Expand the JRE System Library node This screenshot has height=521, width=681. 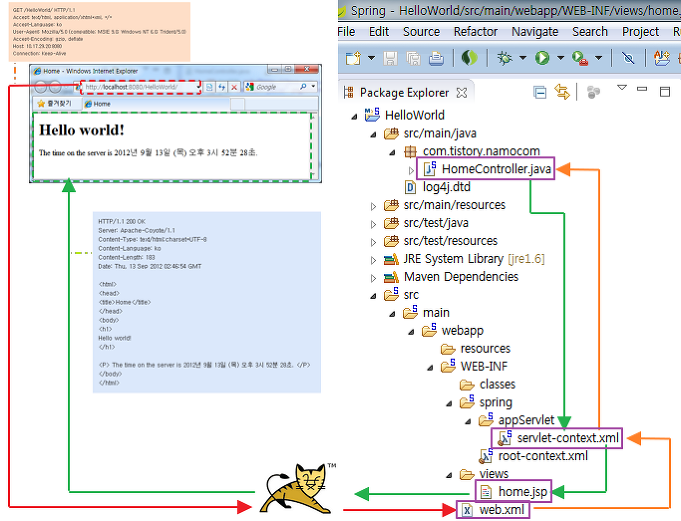tap(373, 260)
